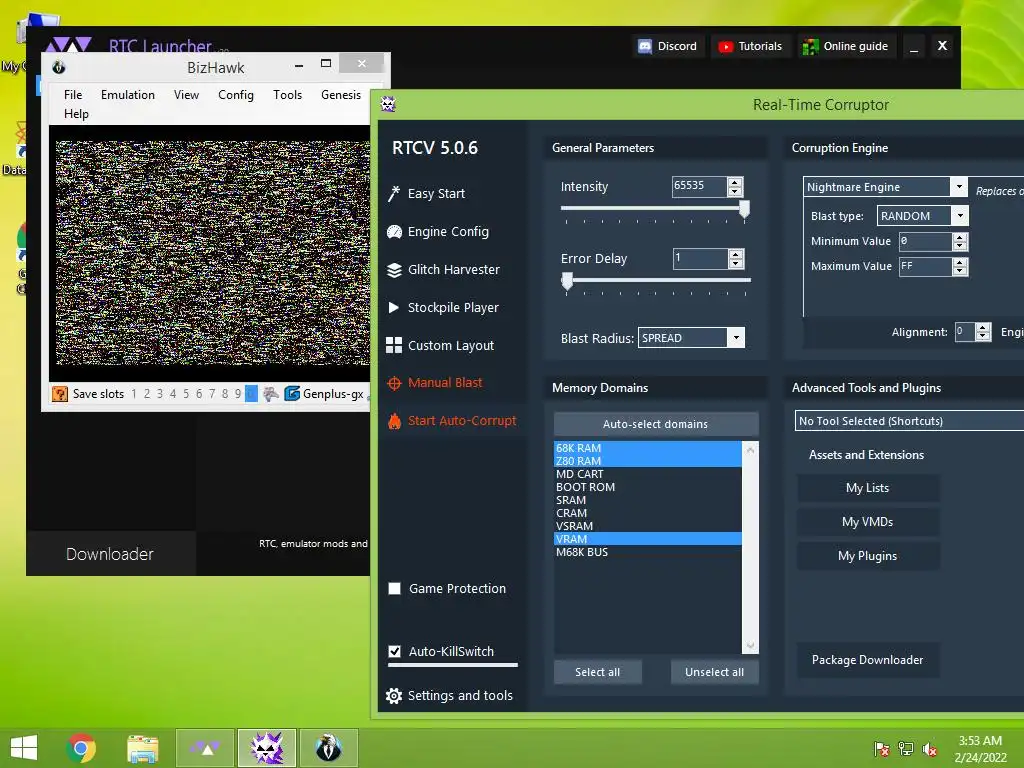The width and height of the screenshot is (1024, 768).
Task: Open Custom Layout grid icon
Action: (394, 345)
